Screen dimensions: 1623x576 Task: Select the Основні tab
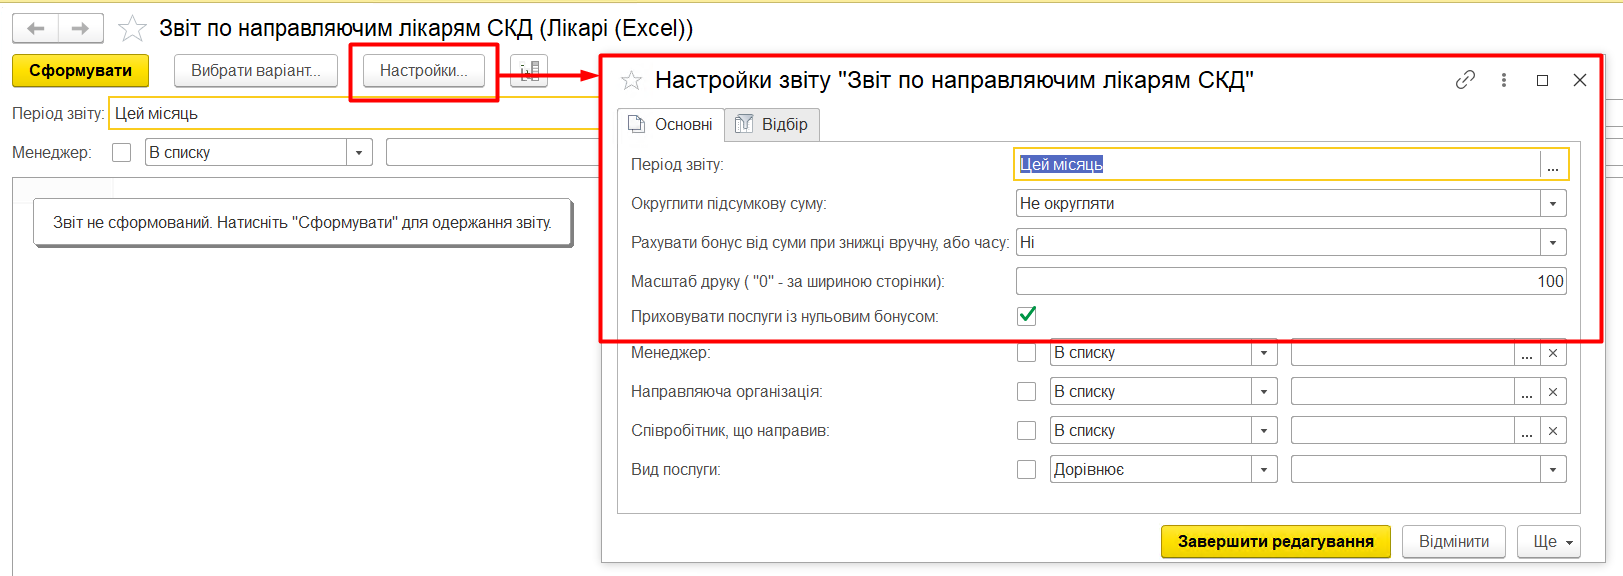[x=670, y=125]
